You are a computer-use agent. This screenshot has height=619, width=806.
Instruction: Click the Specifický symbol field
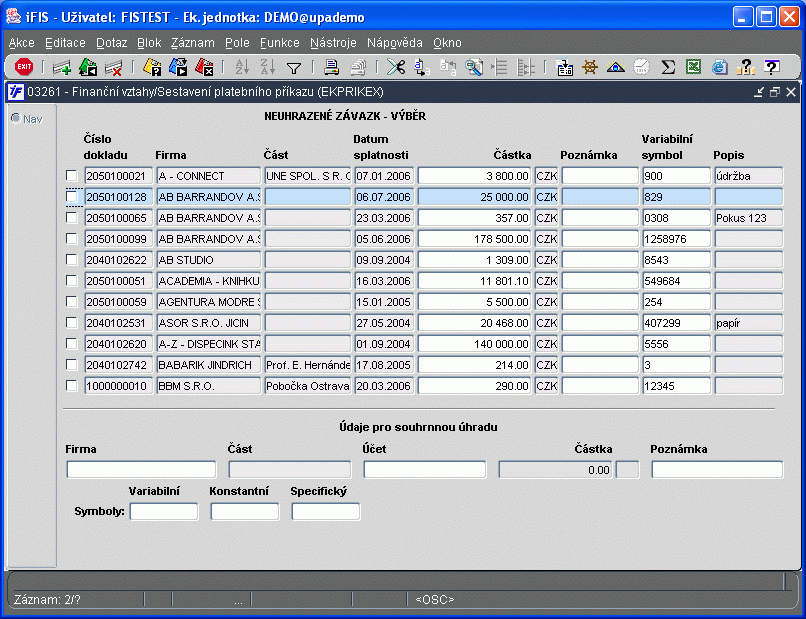(x=326, y=512)
